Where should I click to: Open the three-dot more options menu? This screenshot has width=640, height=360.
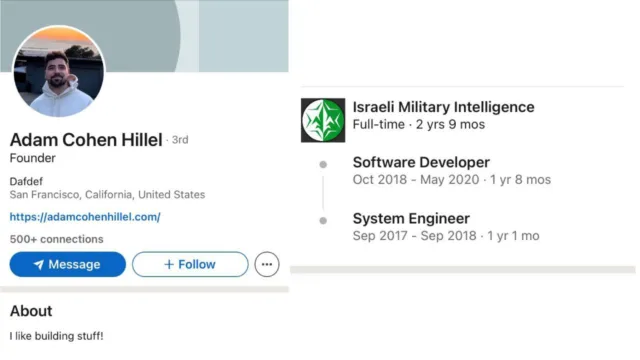tap(267, 264)
